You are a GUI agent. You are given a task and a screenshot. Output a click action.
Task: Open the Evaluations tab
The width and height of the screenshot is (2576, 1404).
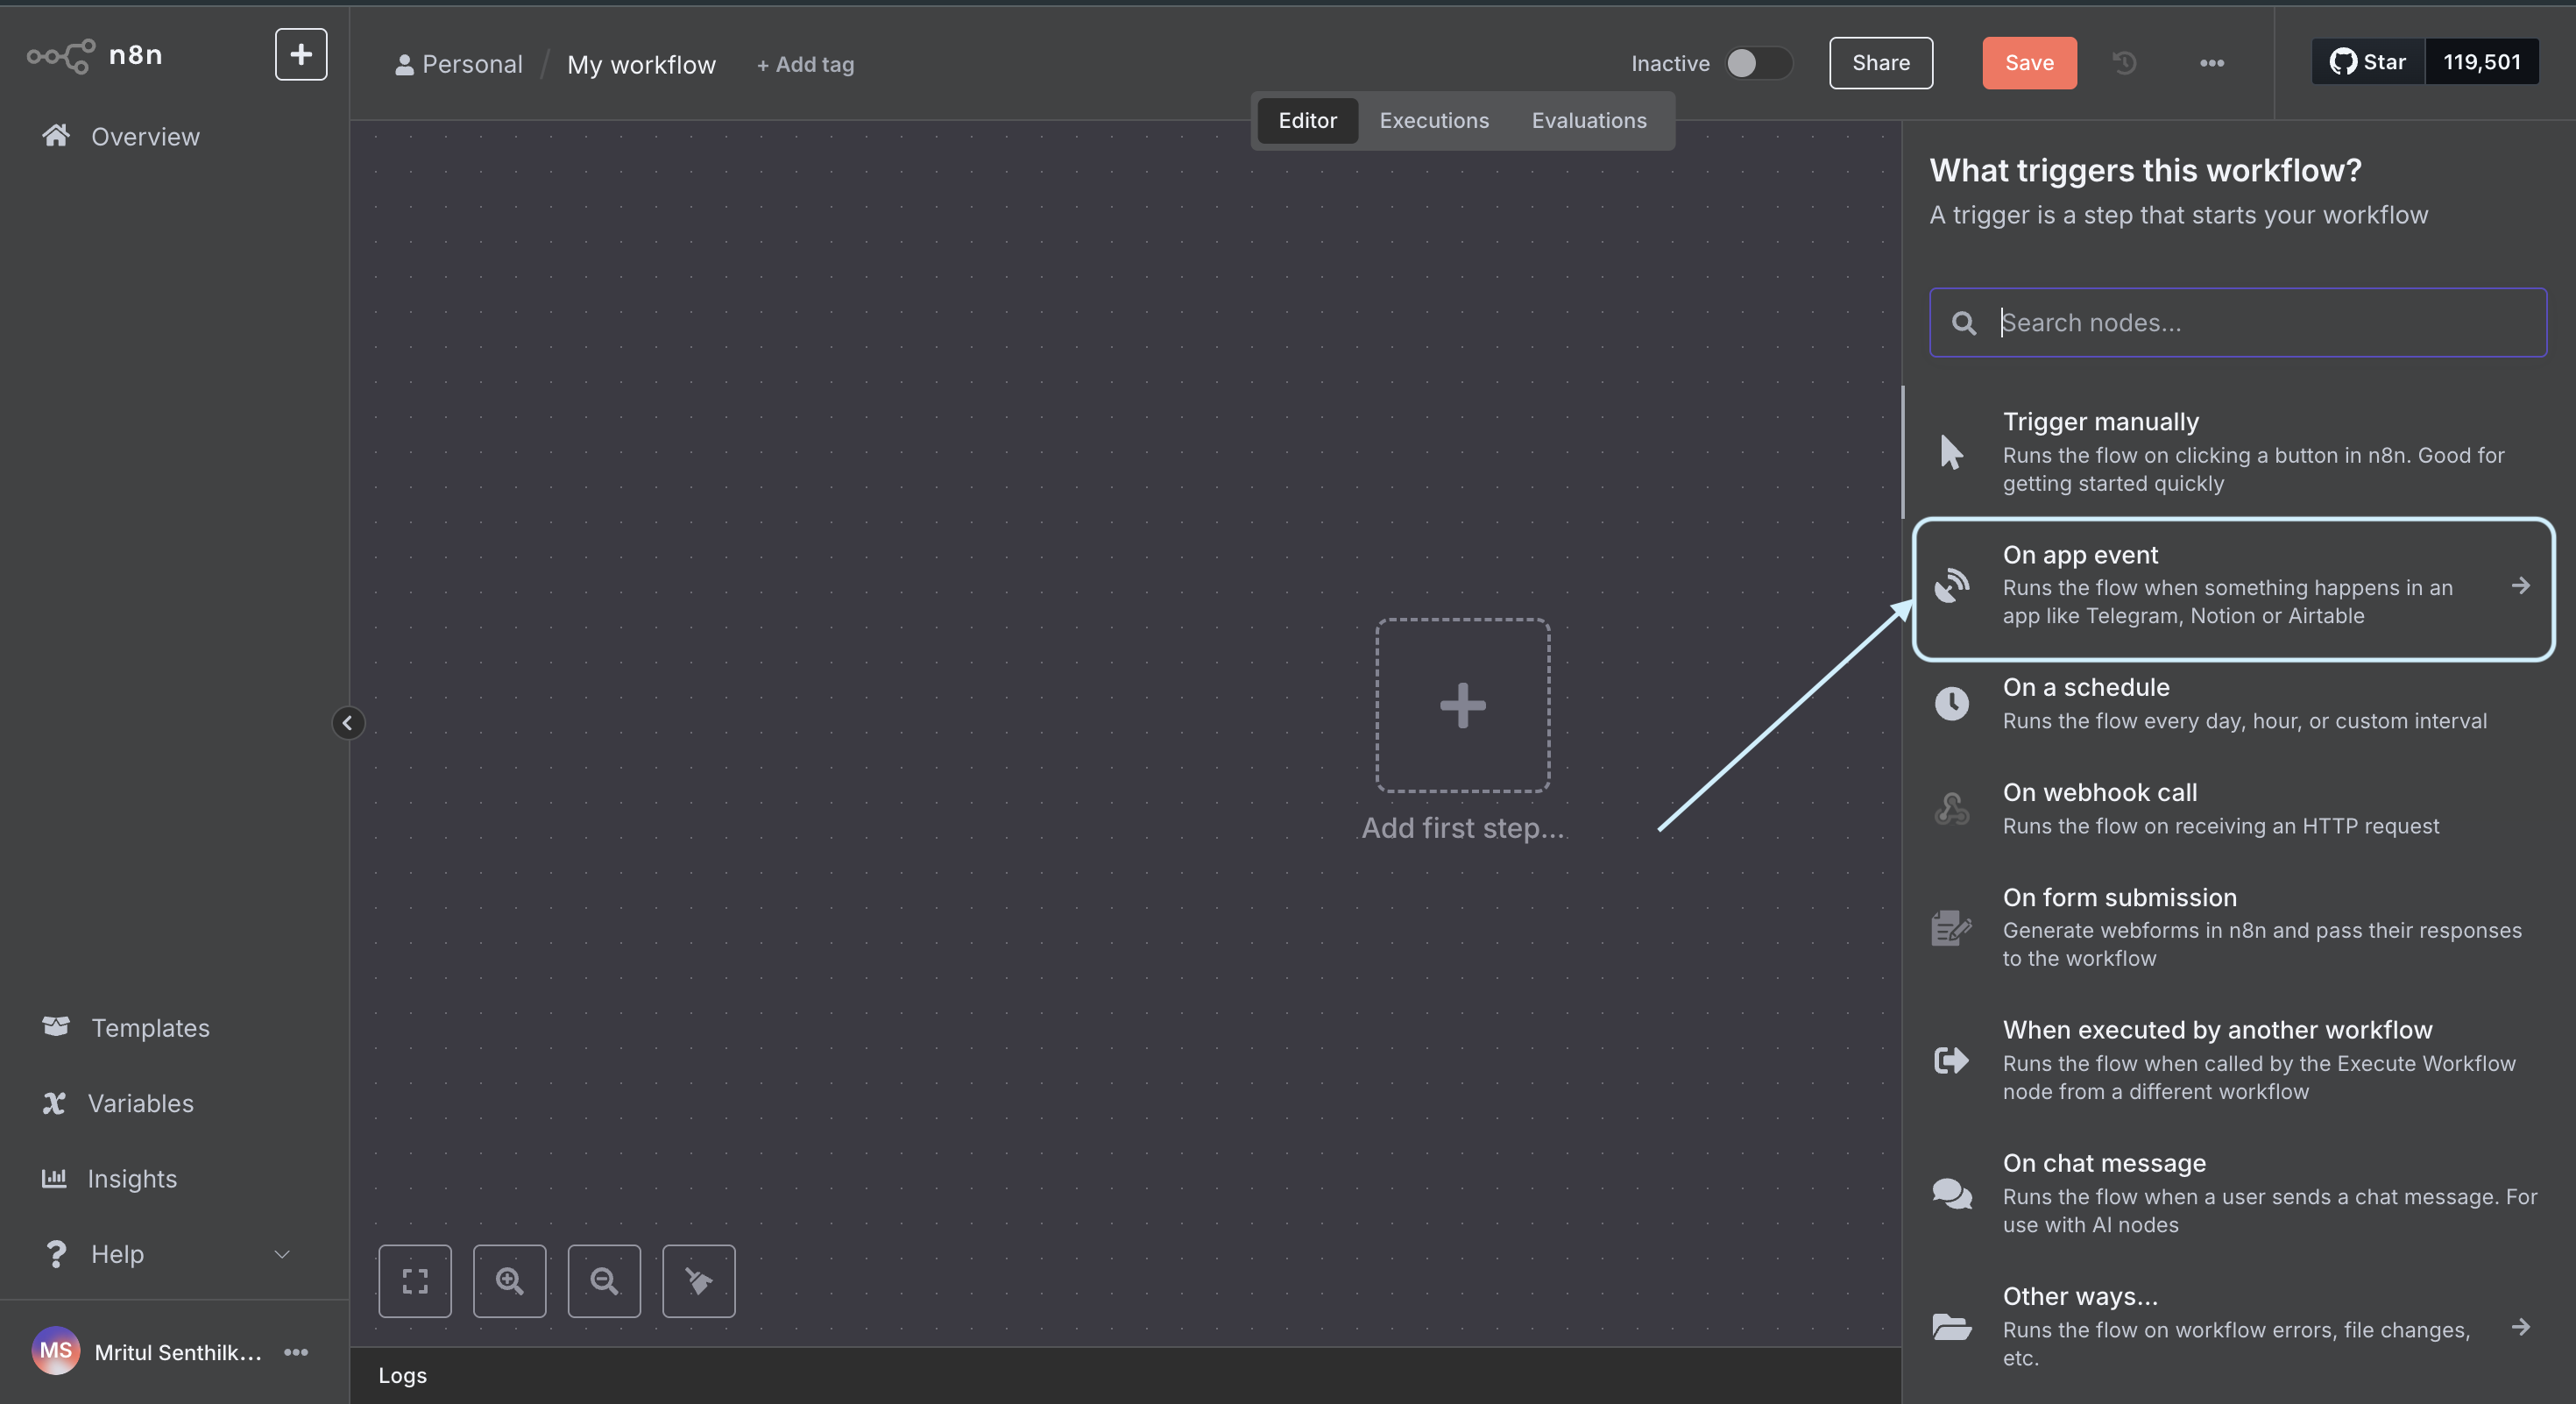click(1589, 120)
